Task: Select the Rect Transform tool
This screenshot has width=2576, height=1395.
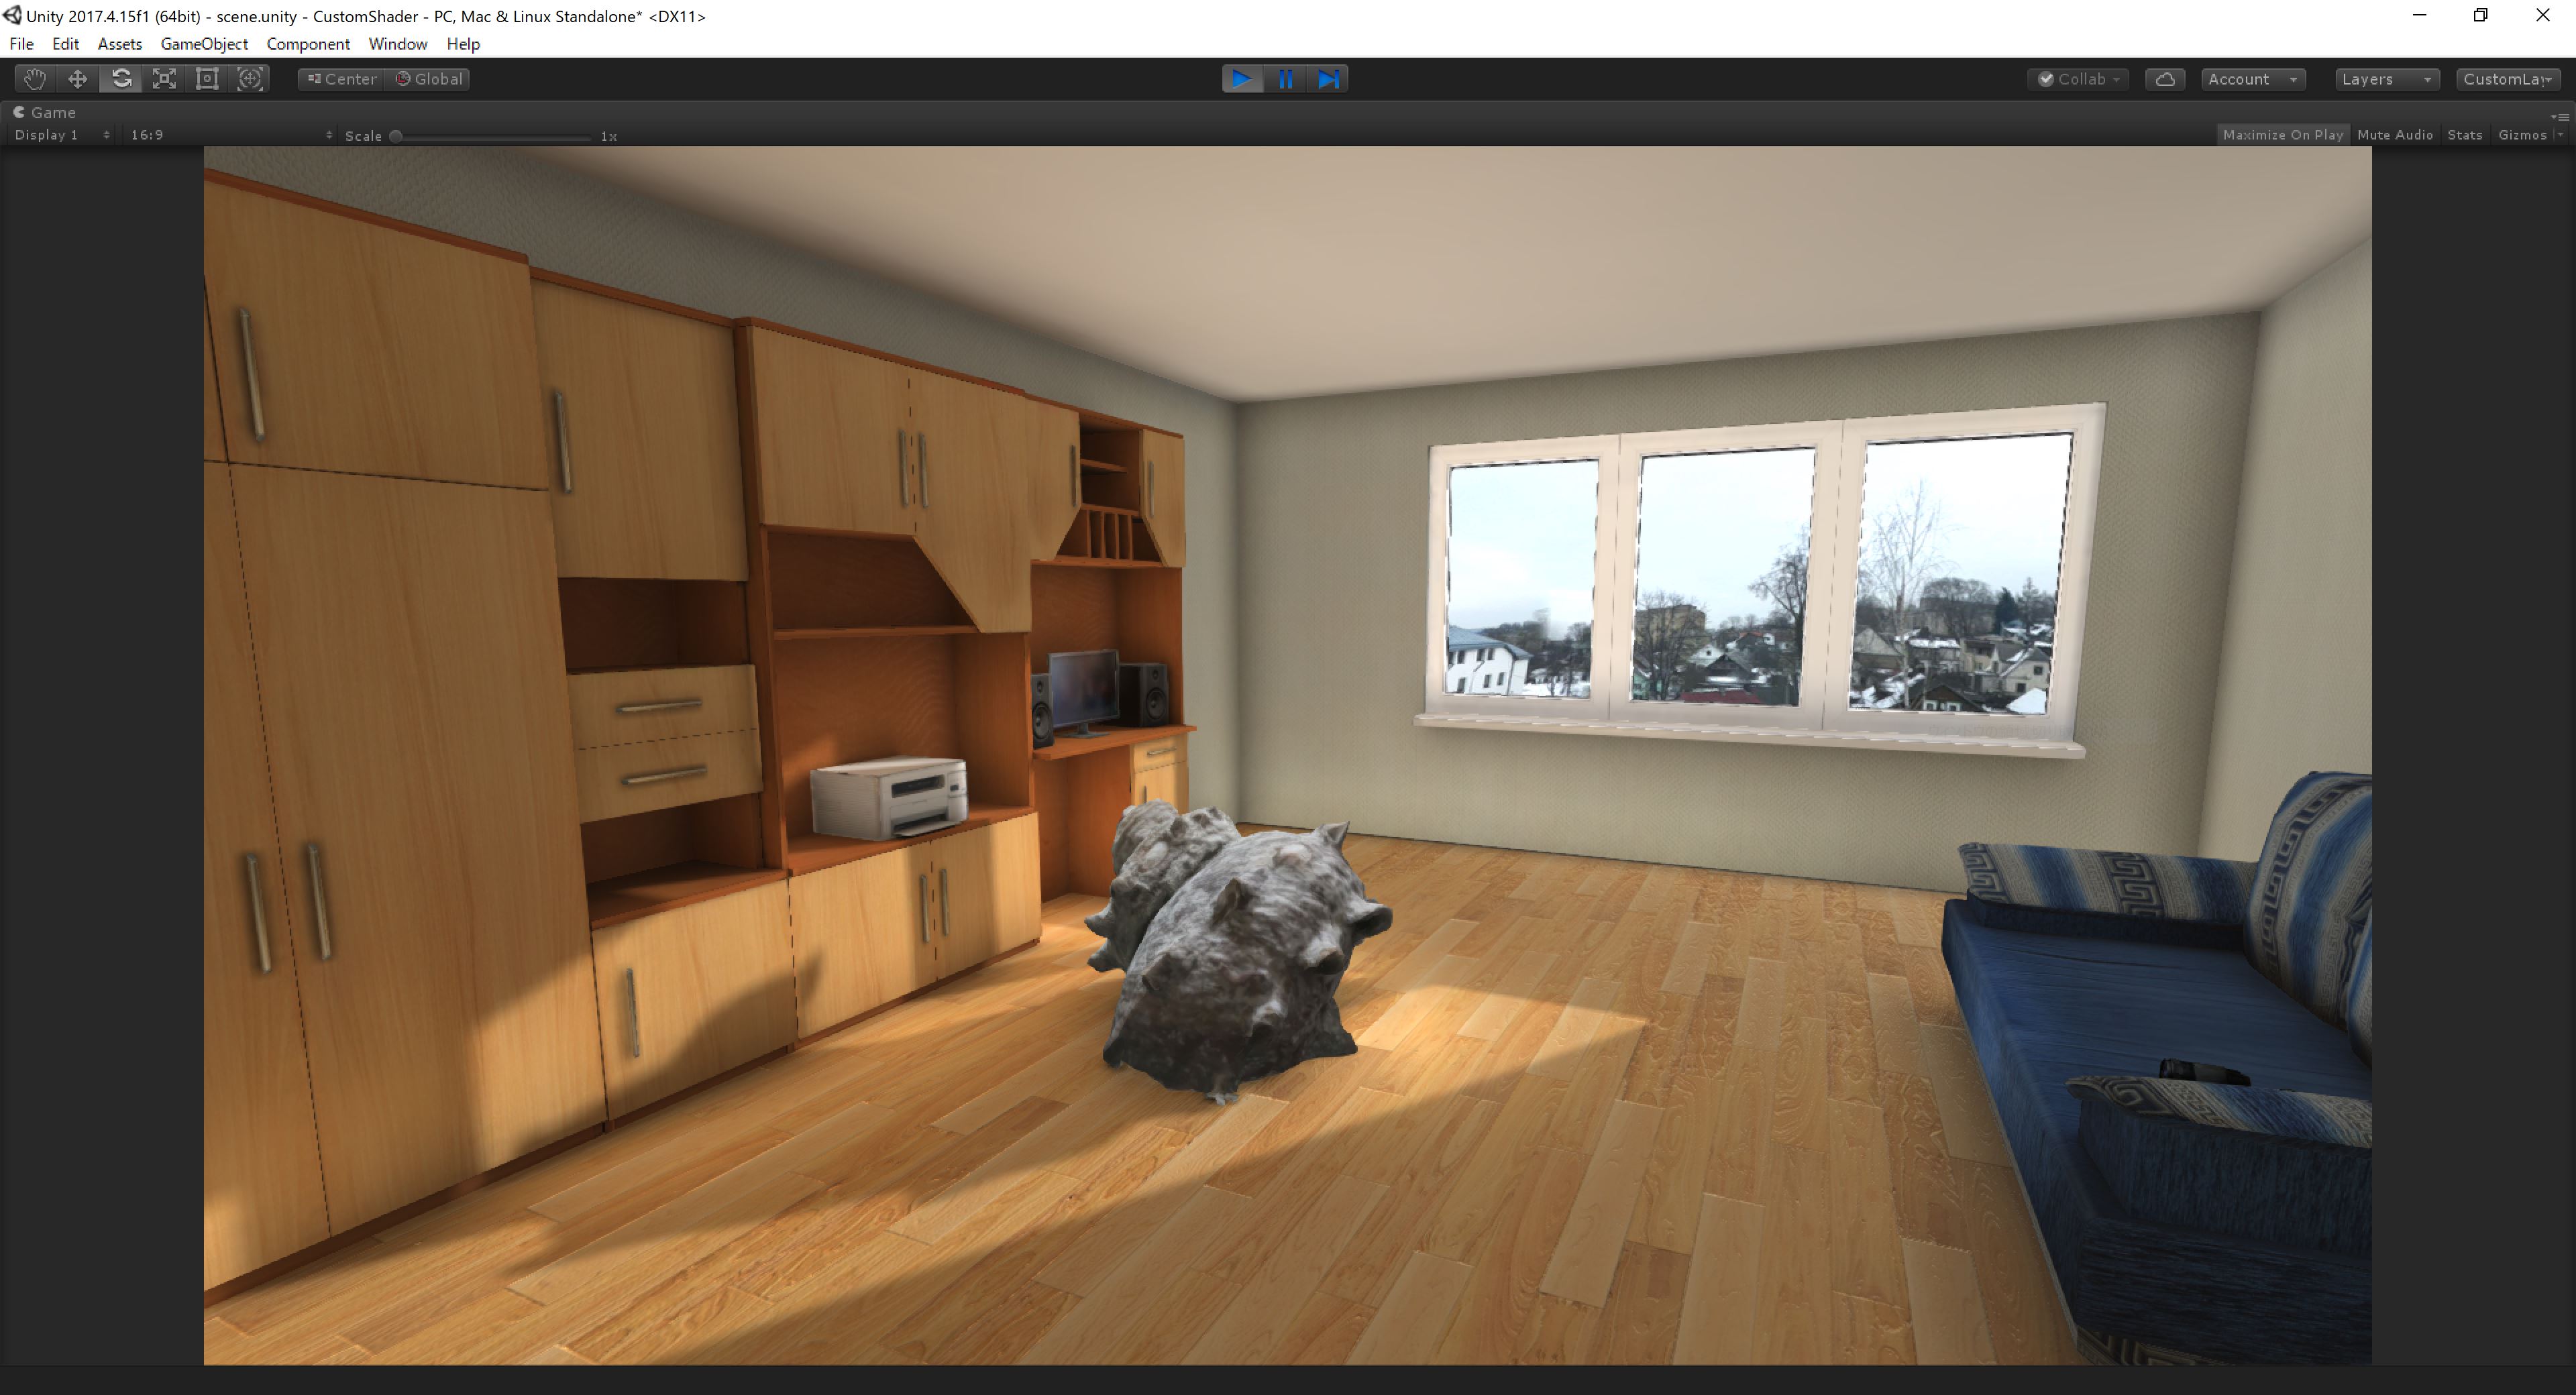Action: (206, 79)
